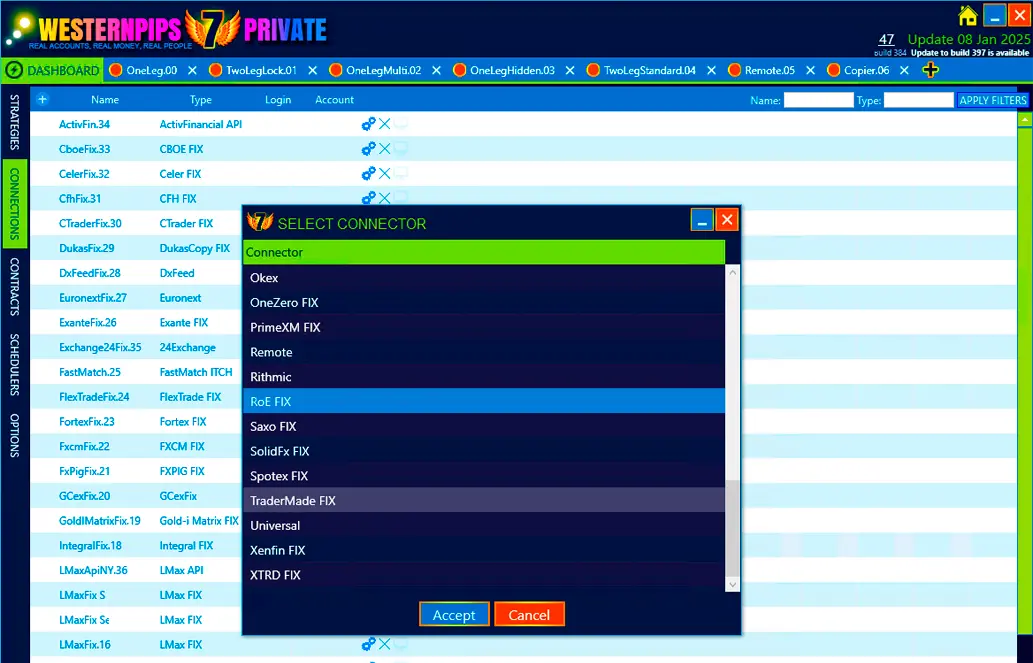Select the SCHEDULERS sidebar section
Viewport: 1033px width, 663px height.
pyautogui.click(x=14, y=364)
